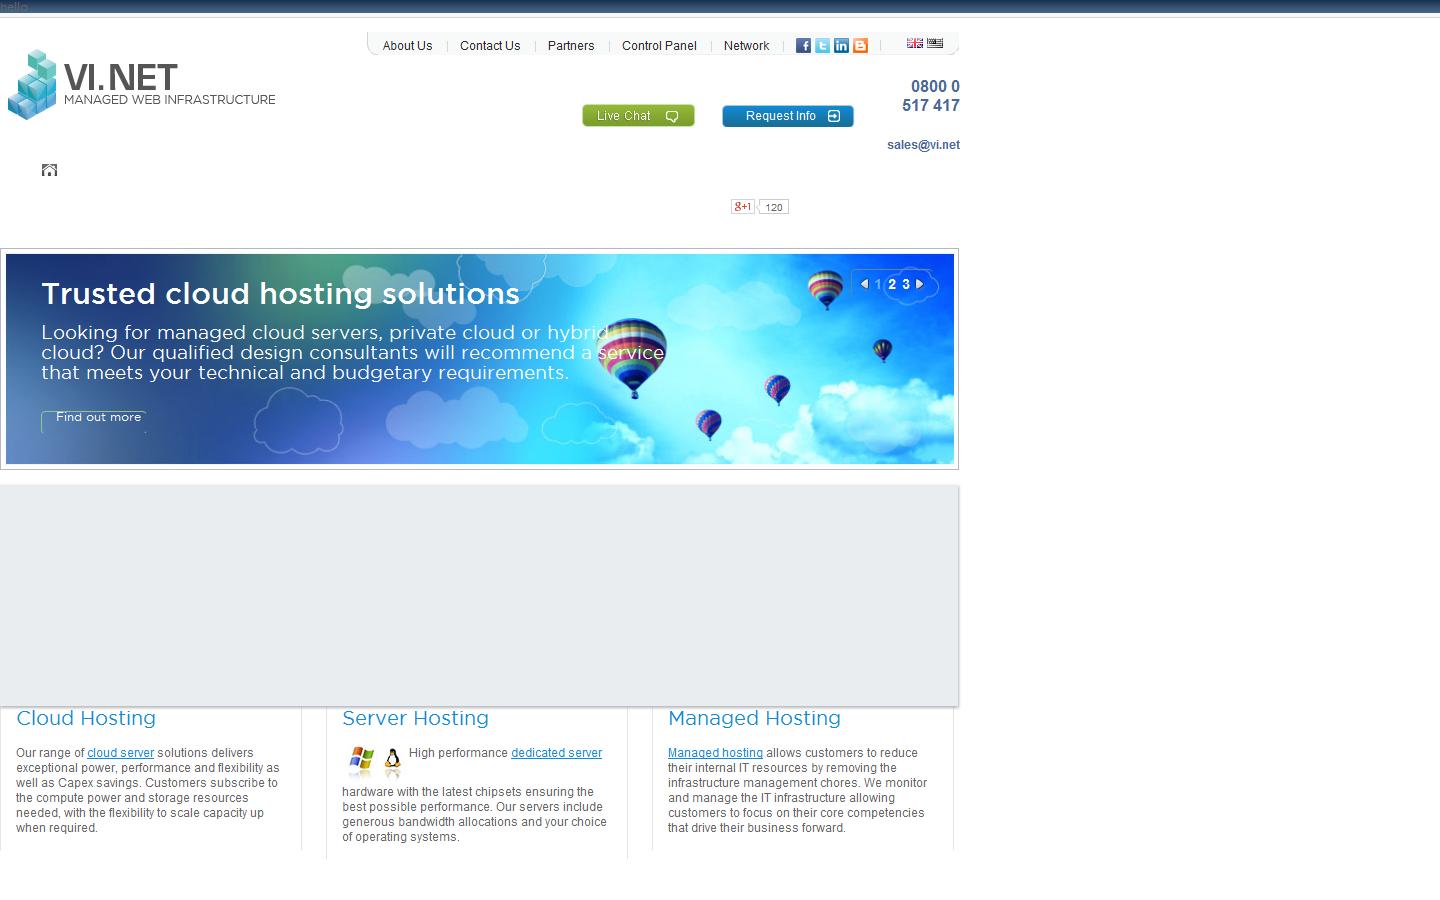Screen dimensions: 1440x900
Task: Navigate to the Control Panel menu entry
Action: 659,46
